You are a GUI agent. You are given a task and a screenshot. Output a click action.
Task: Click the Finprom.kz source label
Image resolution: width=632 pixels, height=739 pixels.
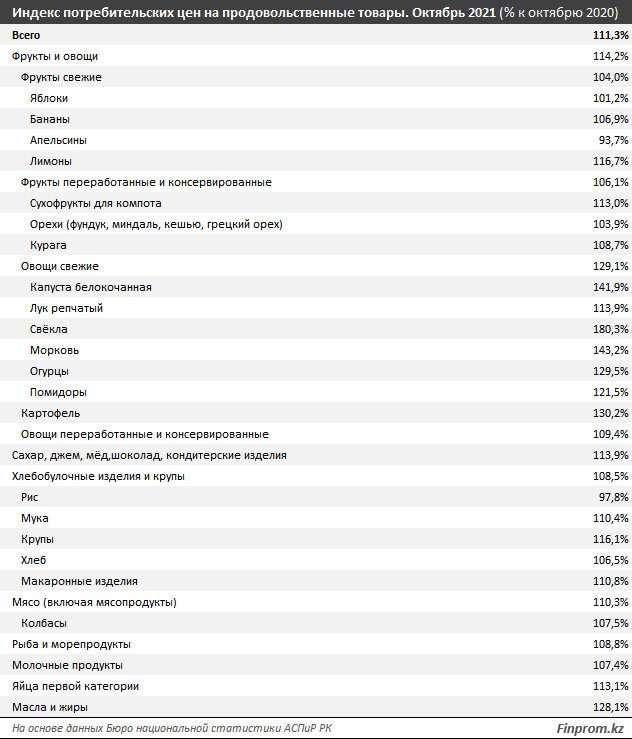pos(590,728)
